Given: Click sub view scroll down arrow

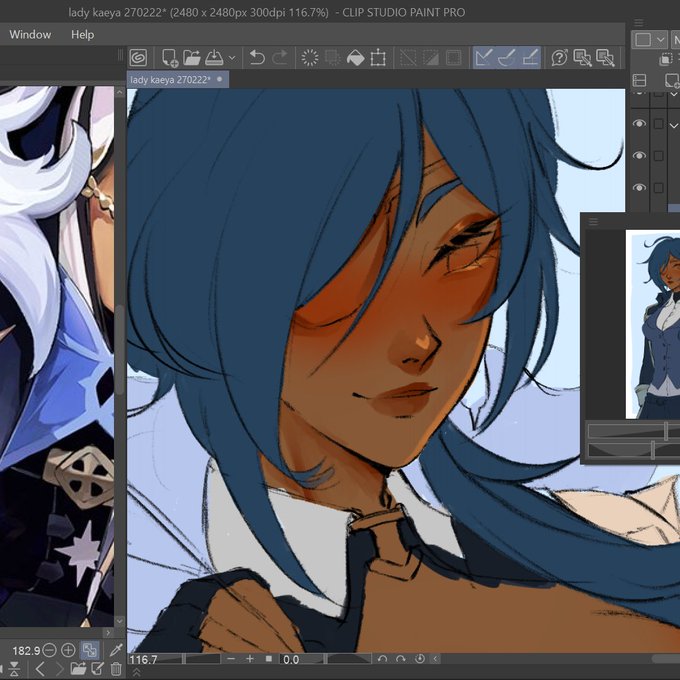Looking at the screenshot, I should 120,621.
